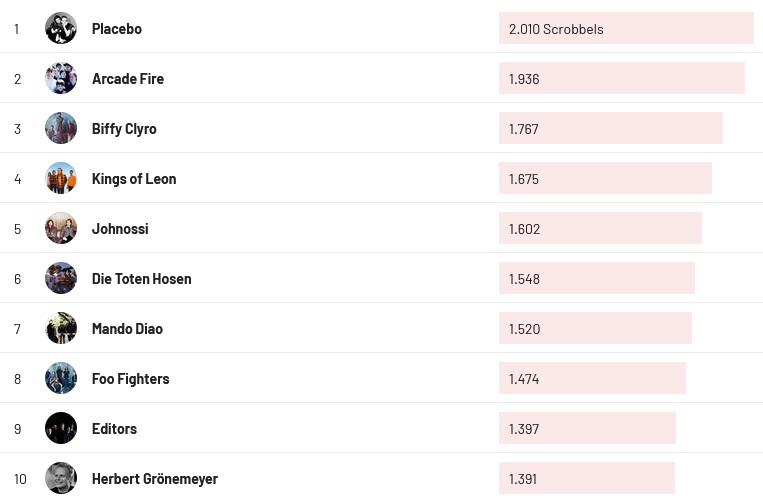Image resolution: width=763 pixels, height=500 pixels.
Task: Click the Biffy Clyro artist name
Action: click(x=124, y=129)
